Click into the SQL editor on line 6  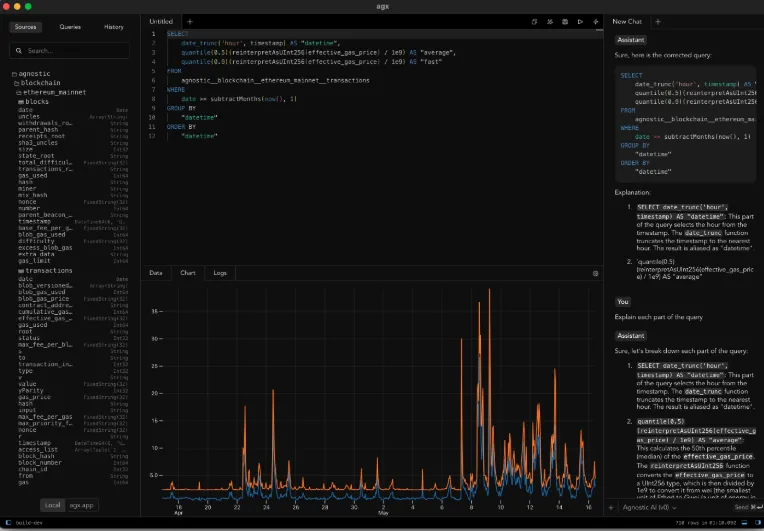point(275,80)
